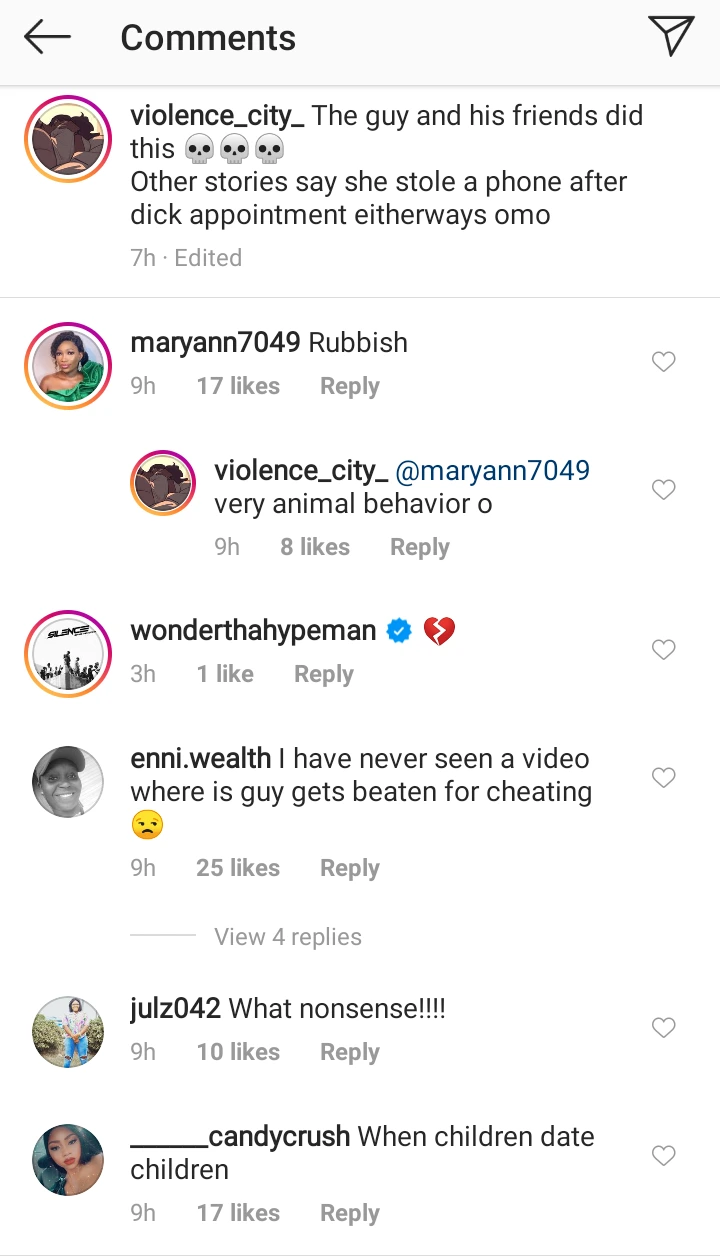Viewport: 720px width, 1257px height.
Task: Like wonderthahypeman's broken heart comment
Action: pyautogui.click(x=664, y=650)
